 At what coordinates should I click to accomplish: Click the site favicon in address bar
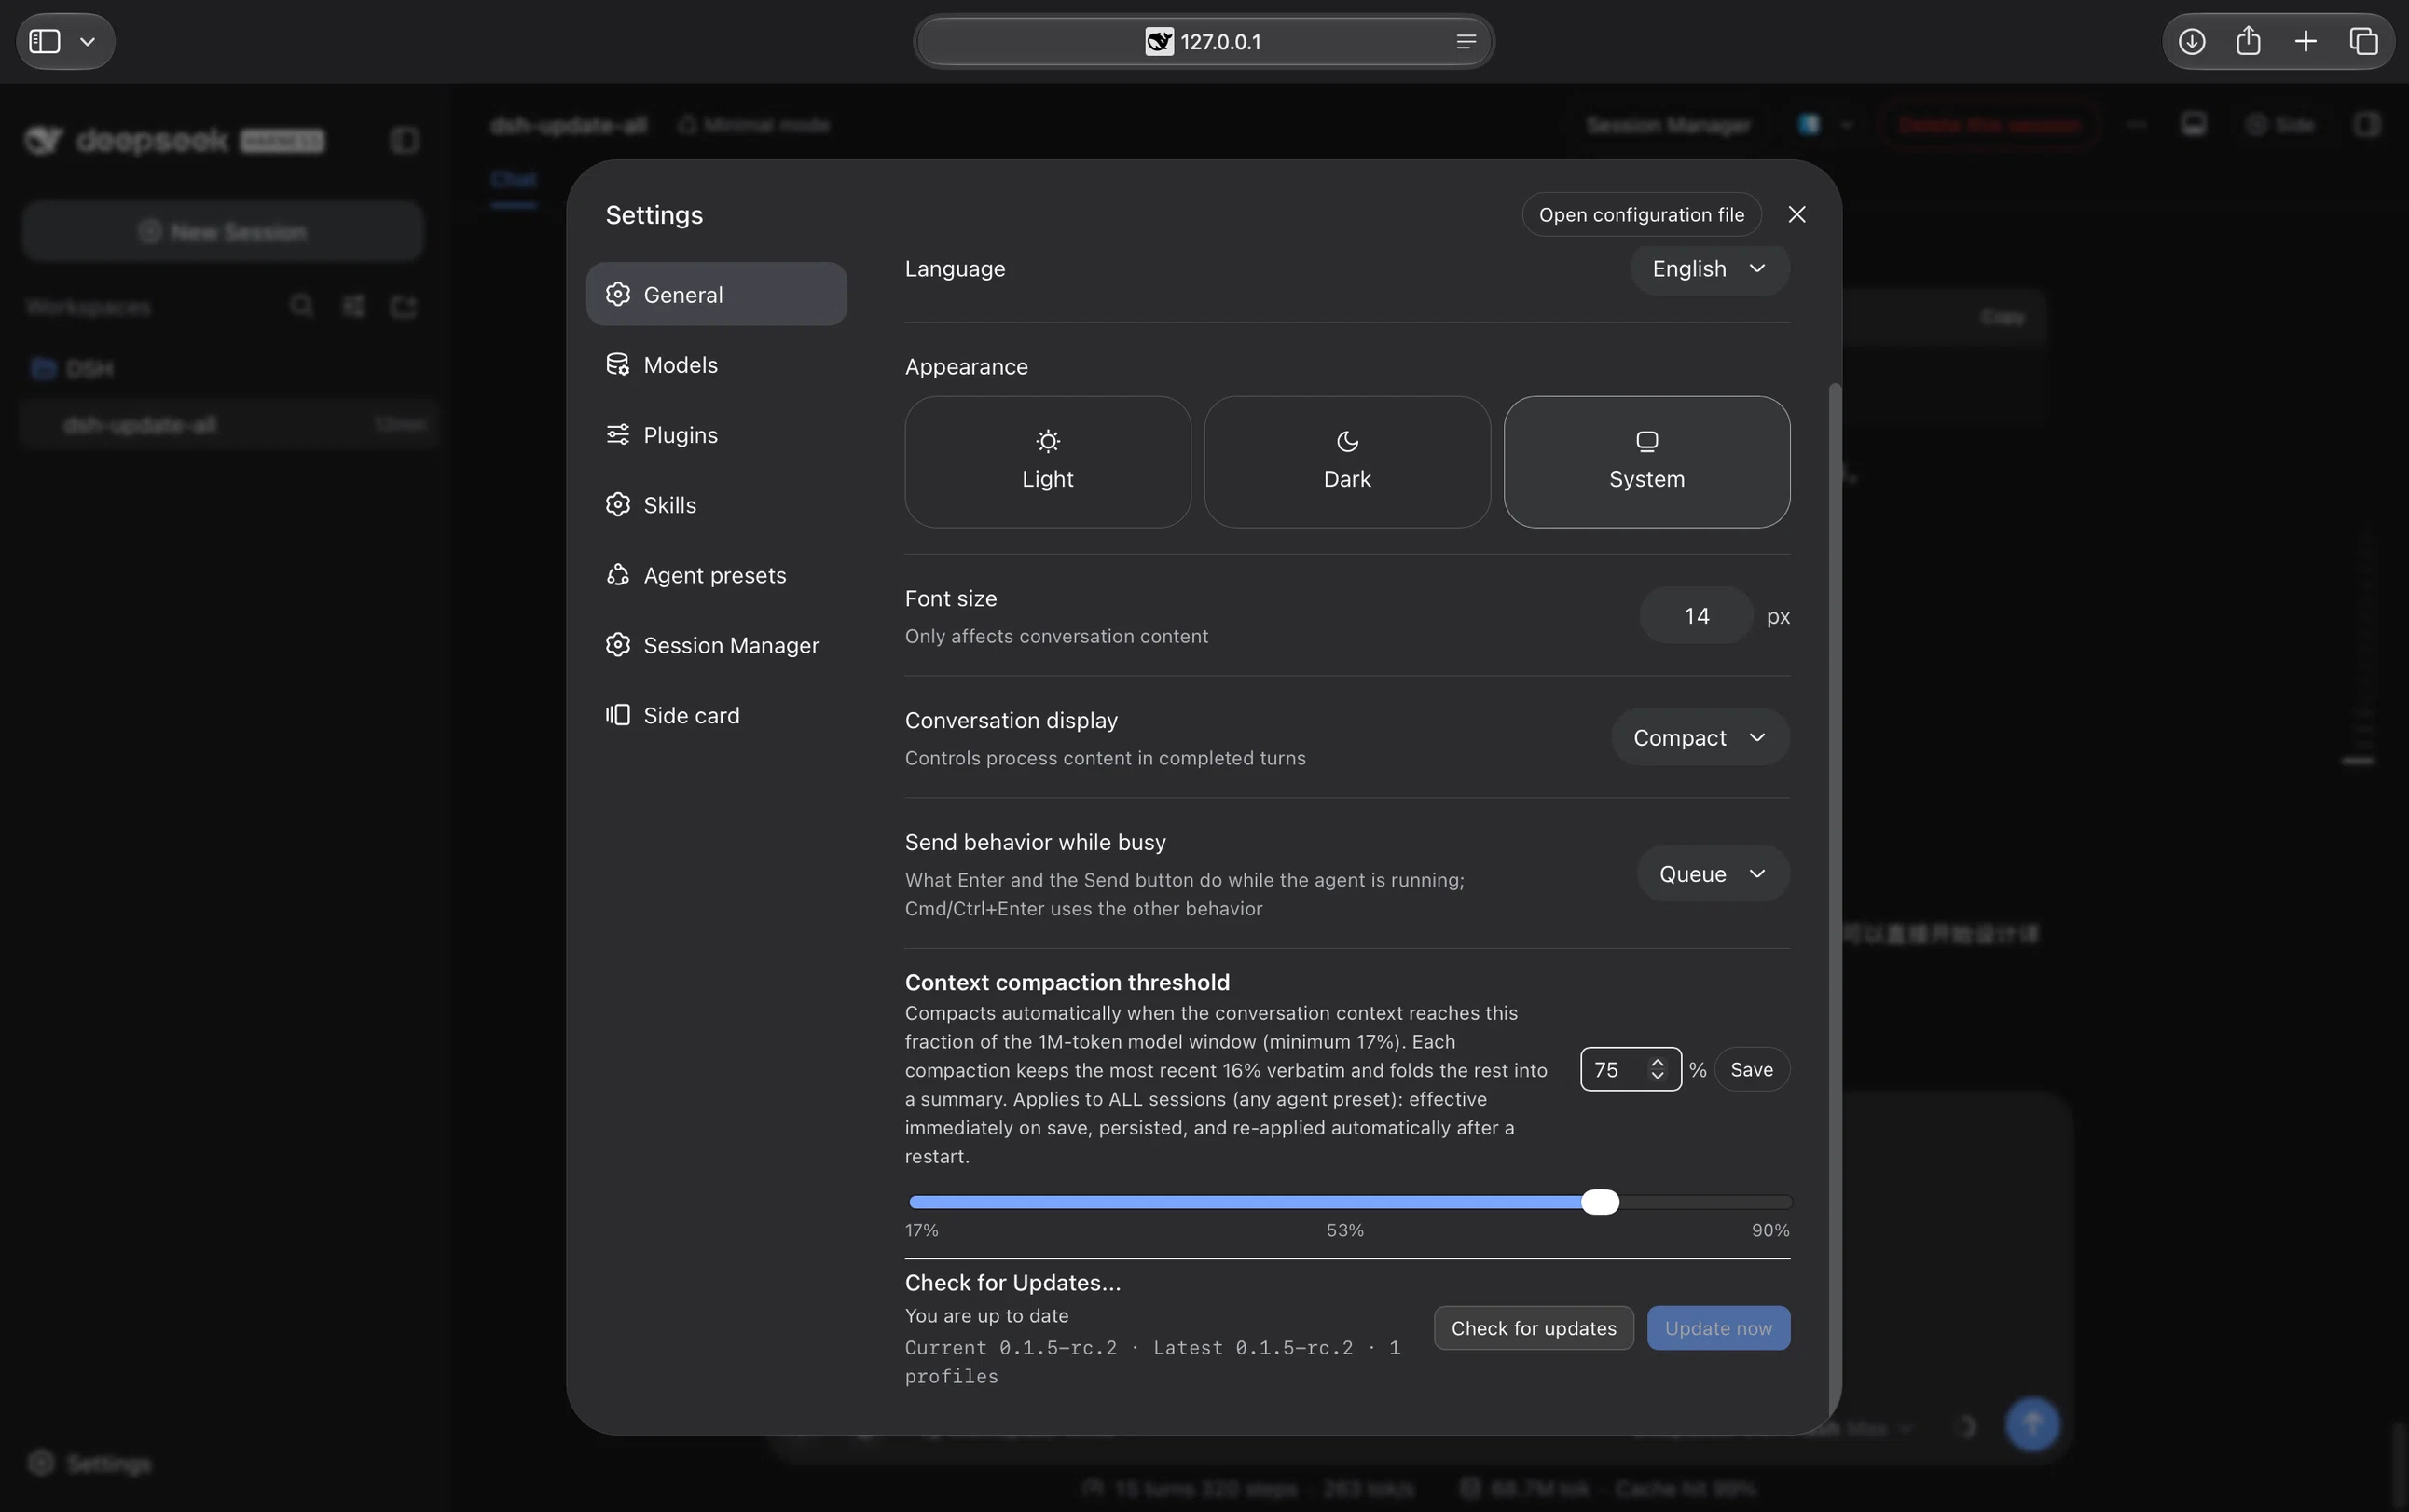coord(1158,41)
